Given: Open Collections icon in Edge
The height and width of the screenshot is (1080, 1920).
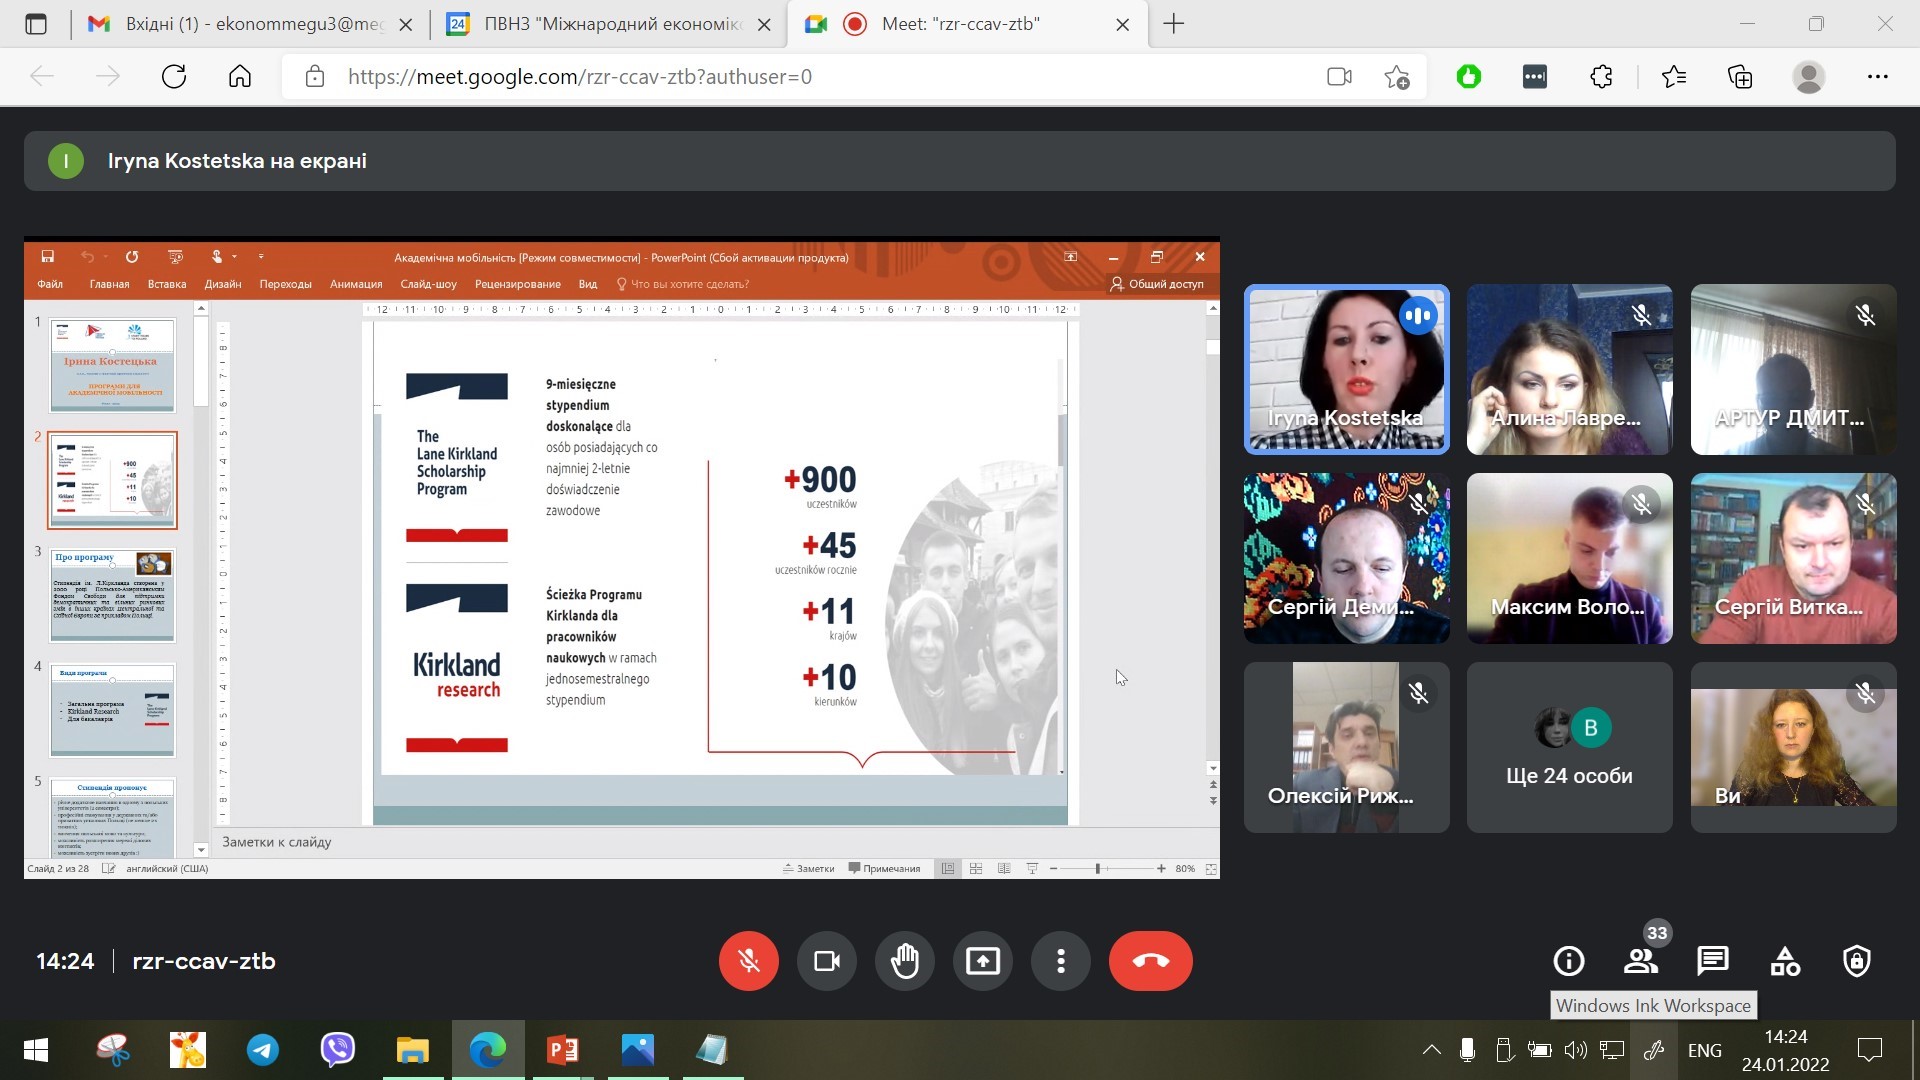Looking at the screenshot, I should click(x=1740, y=76).
